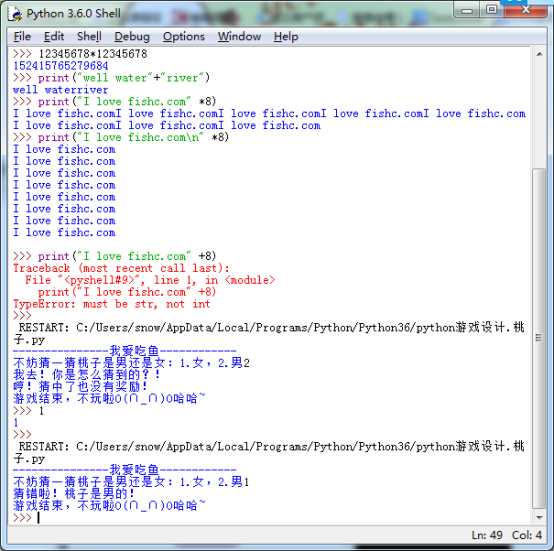This screenshot has width=554, height=551.
Task: Open the Options menu
Action: [183, 36]
